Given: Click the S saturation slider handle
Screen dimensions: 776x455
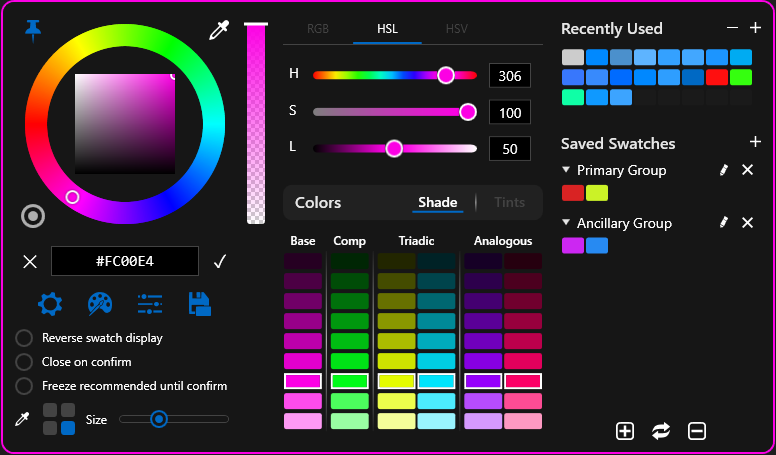Looking at the screenshot, I should (468, 112).
